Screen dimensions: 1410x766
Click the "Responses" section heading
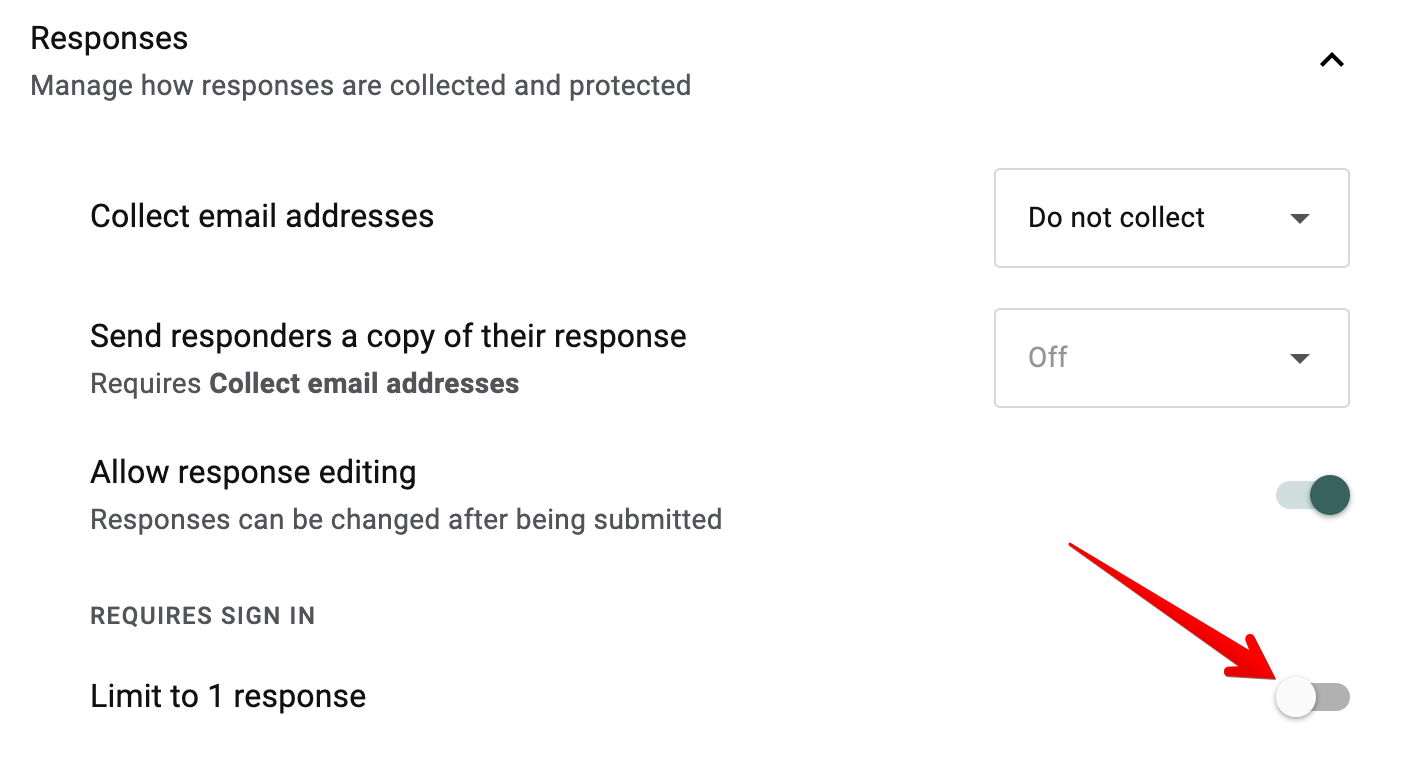click(108, 38)
